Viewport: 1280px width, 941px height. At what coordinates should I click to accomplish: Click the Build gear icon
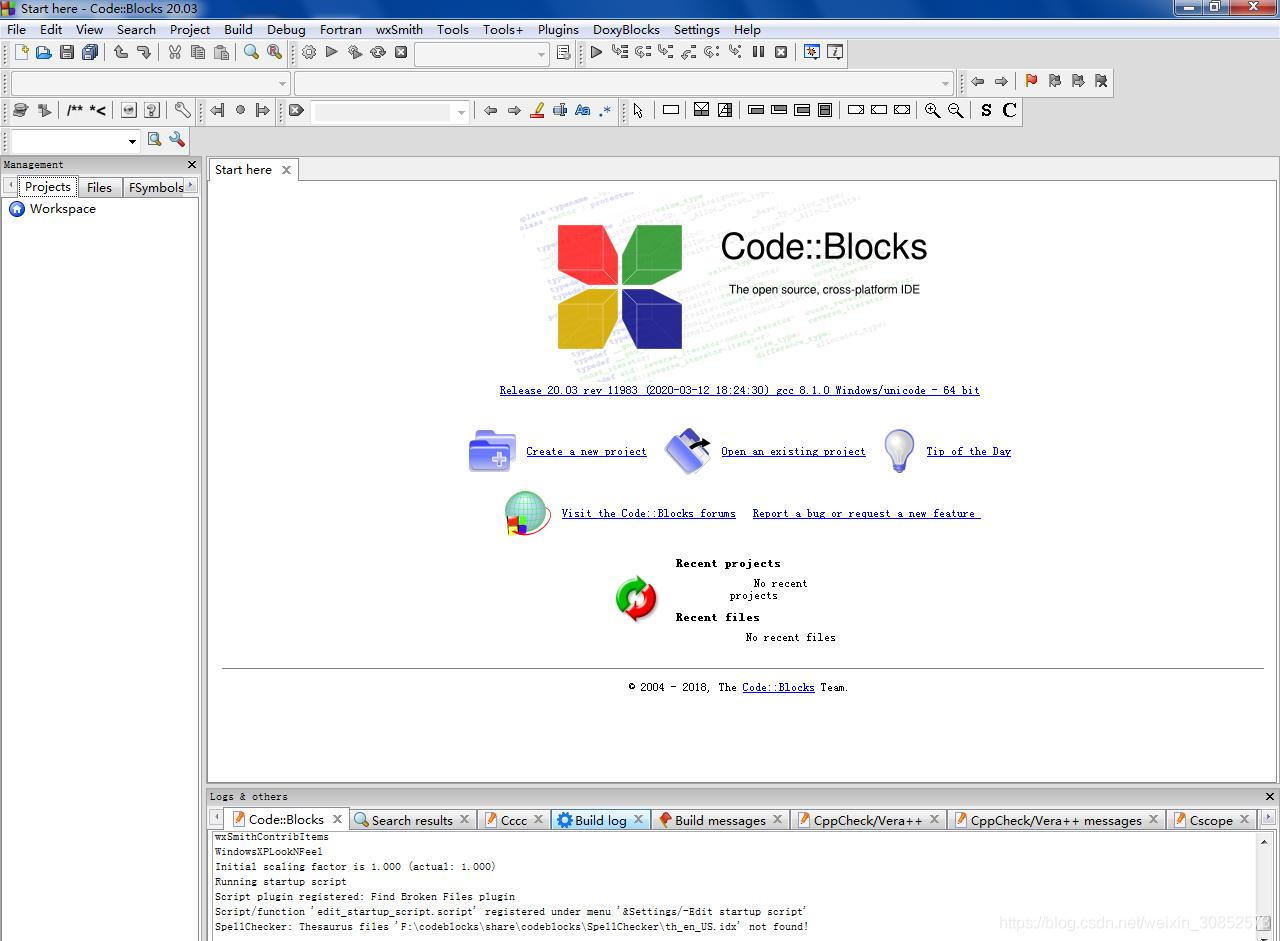(309, 52)
